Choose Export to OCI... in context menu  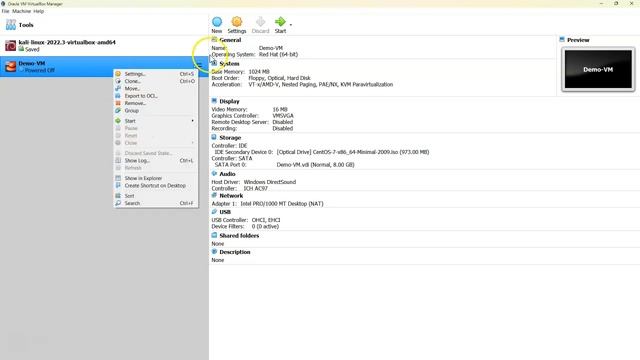[156, 96]
